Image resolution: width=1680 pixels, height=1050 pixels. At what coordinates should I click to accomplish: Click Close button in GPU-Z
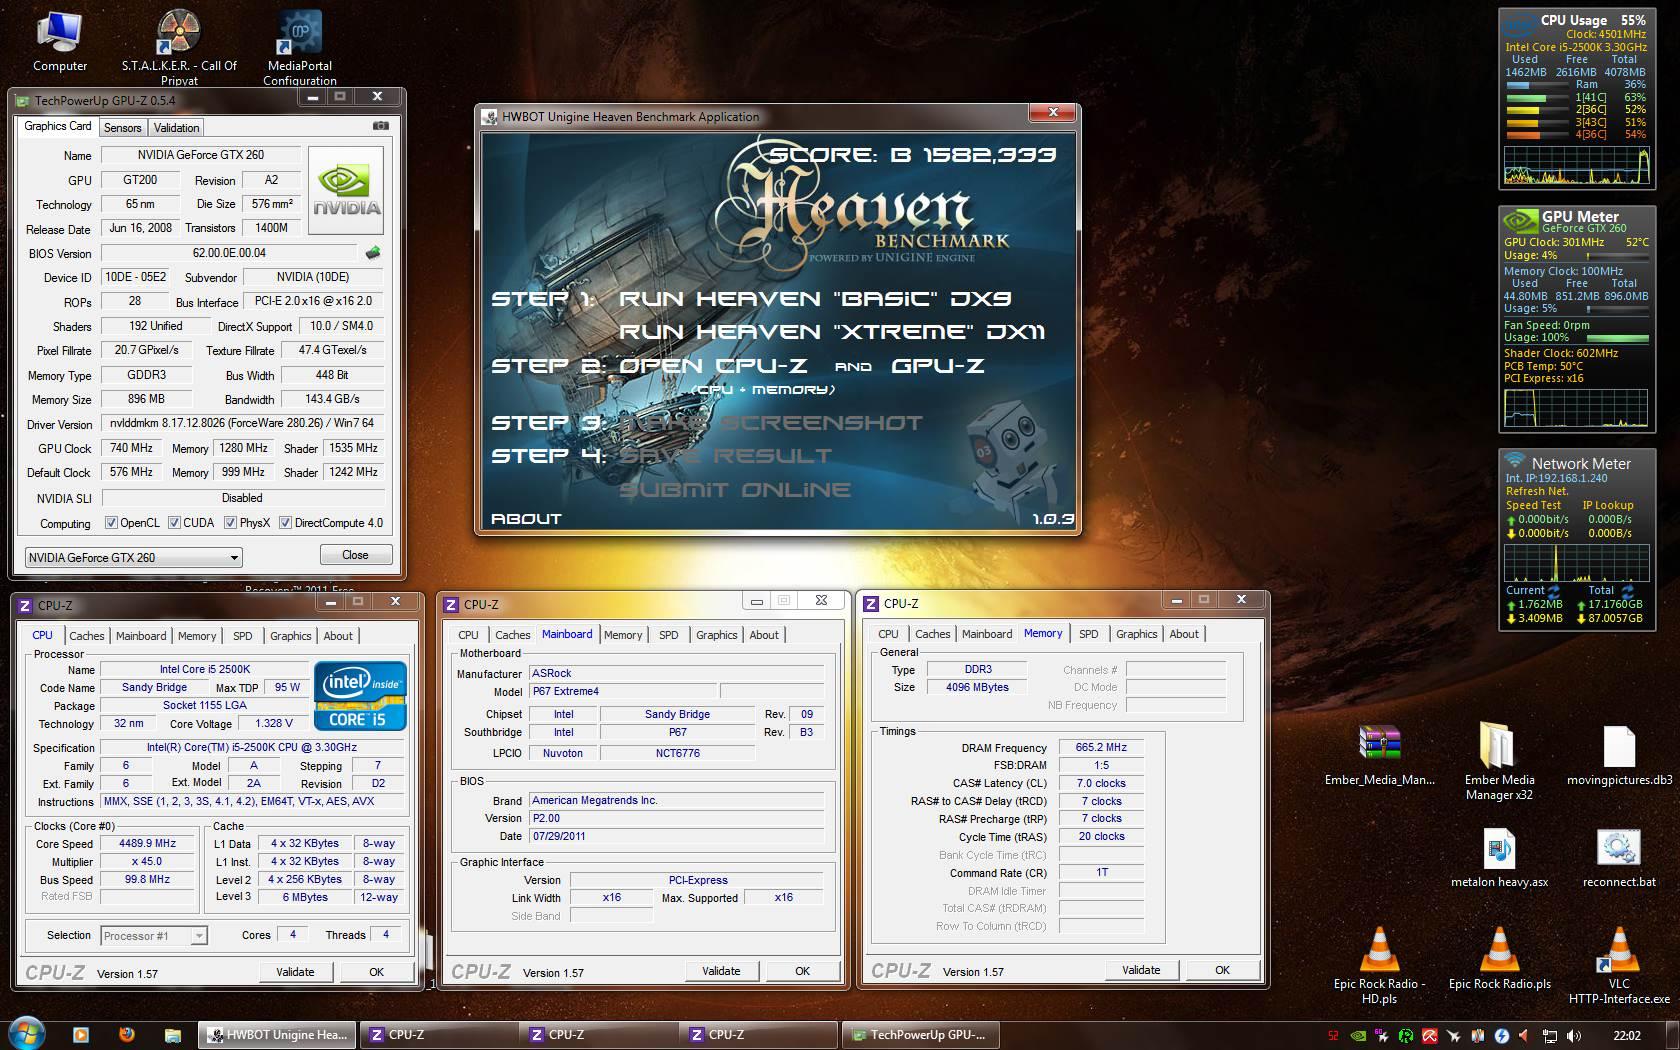point(355,555)
